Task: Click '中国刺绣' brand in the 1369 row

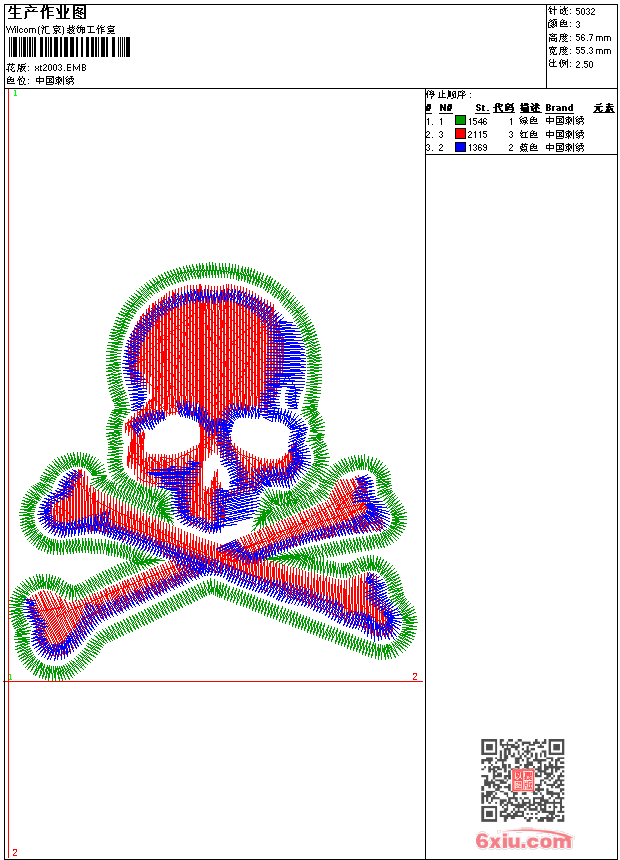Action: click(565, 148)
